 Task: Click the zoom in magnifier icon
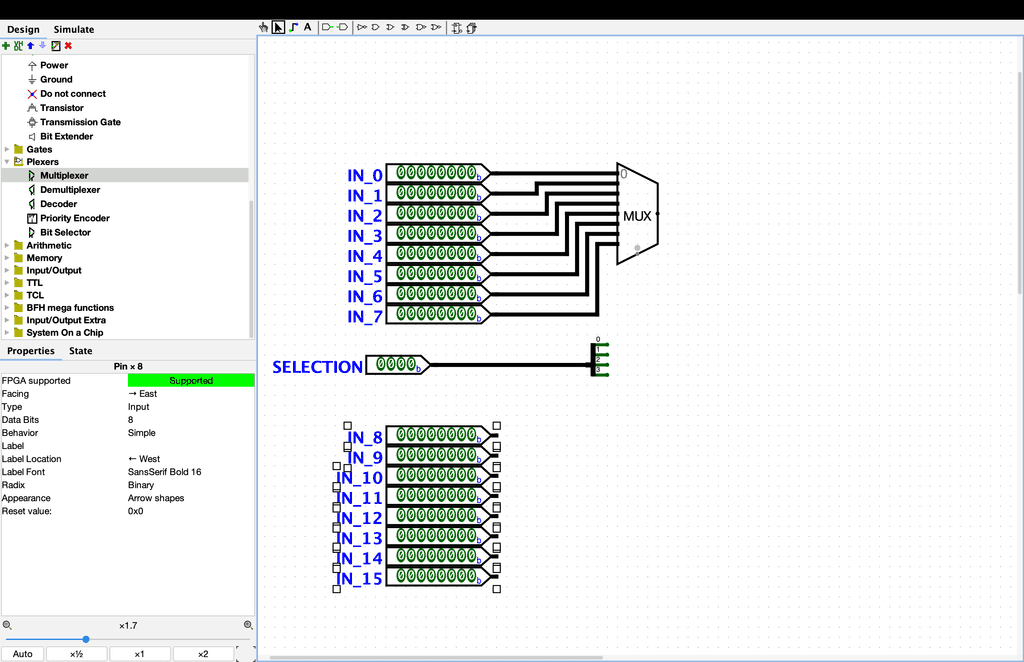click(248, 625)
